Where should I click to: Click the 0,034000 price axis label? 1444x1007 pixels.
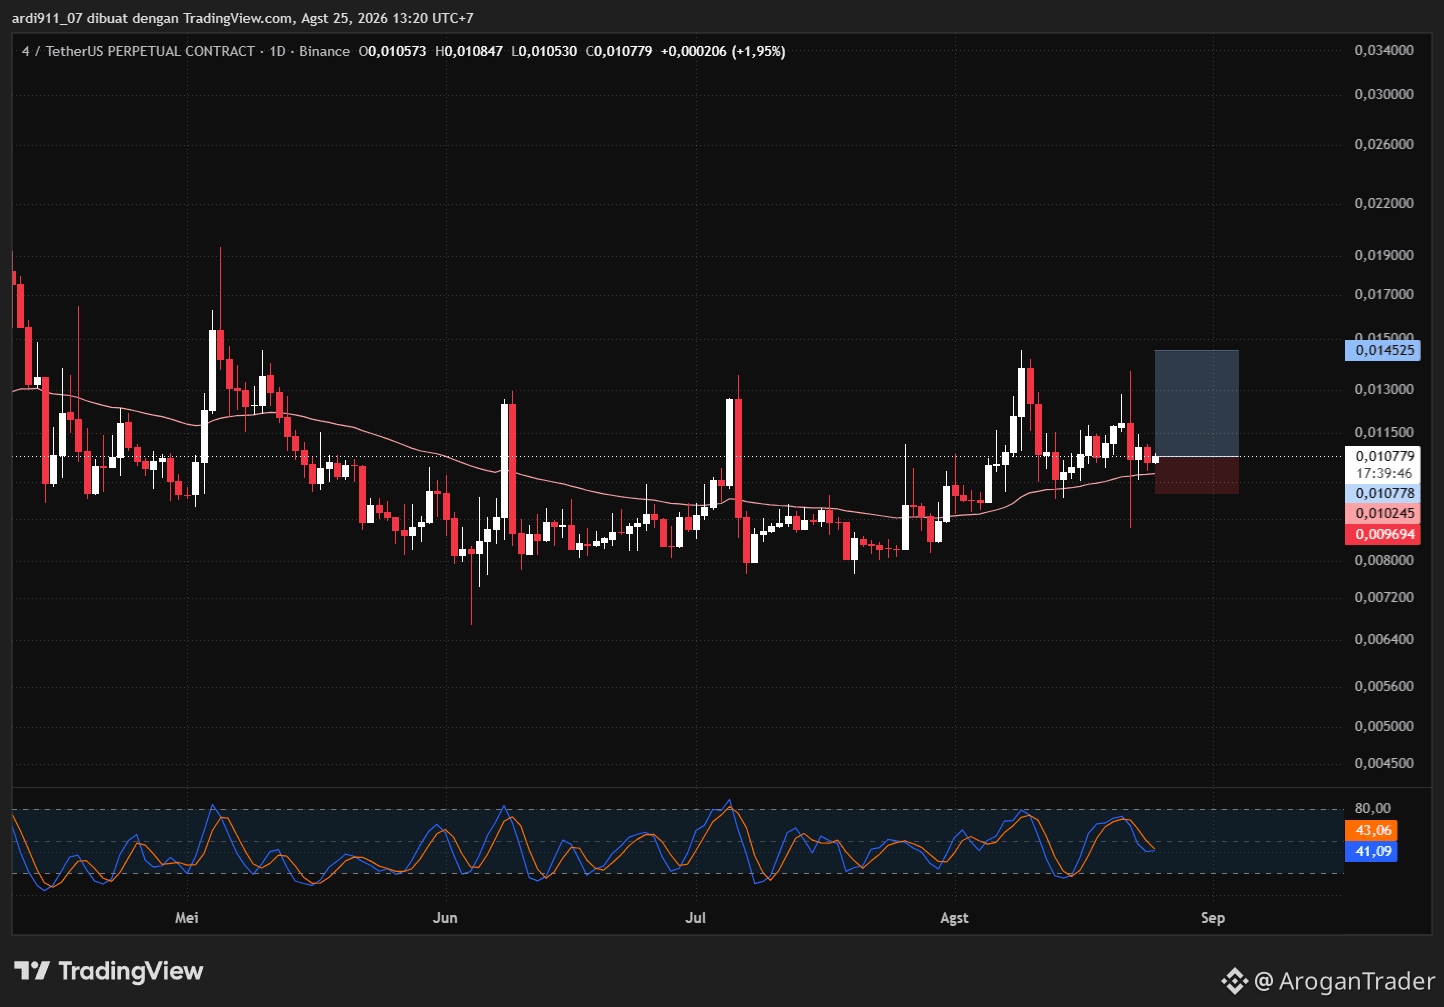tap(1384, 50)
